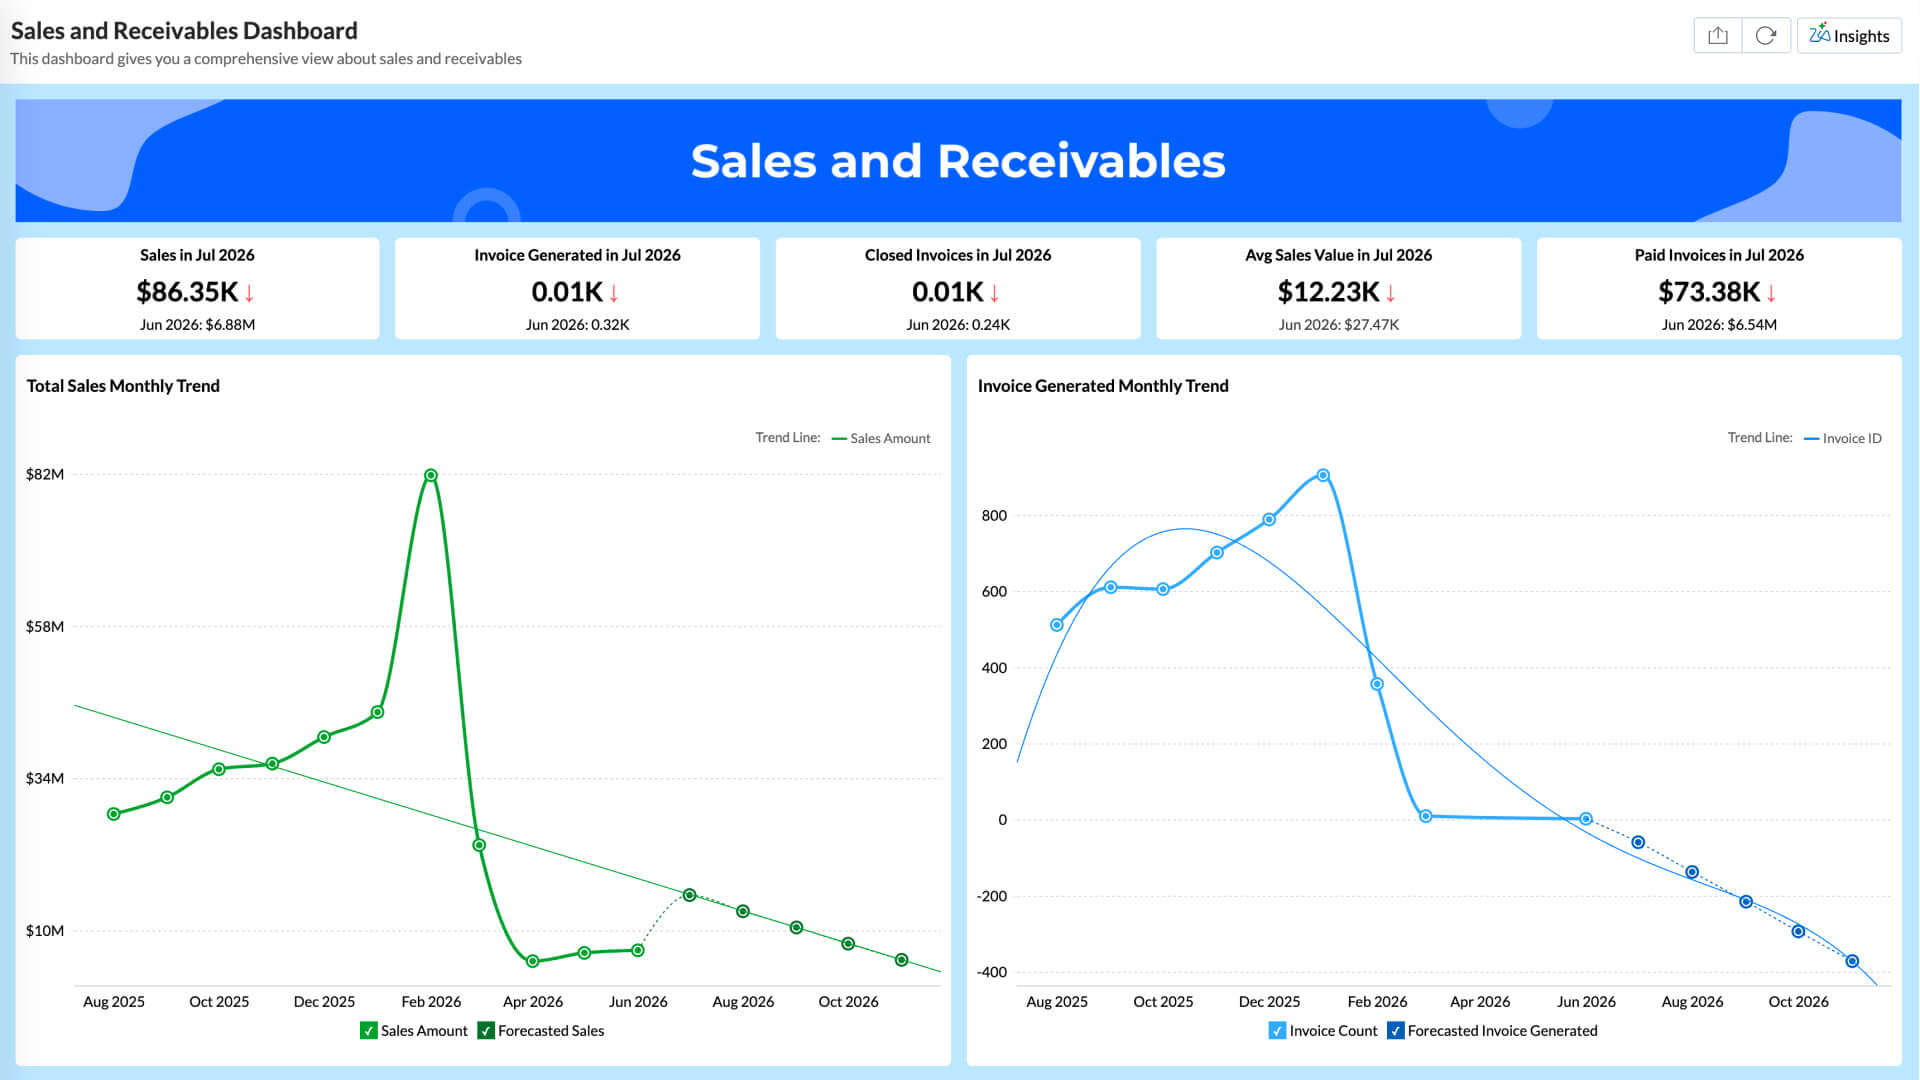Viewport: 1920px width, 1080px height.
Task: Click the Sales Amount trend line legend
Action: tap(881, 438)
